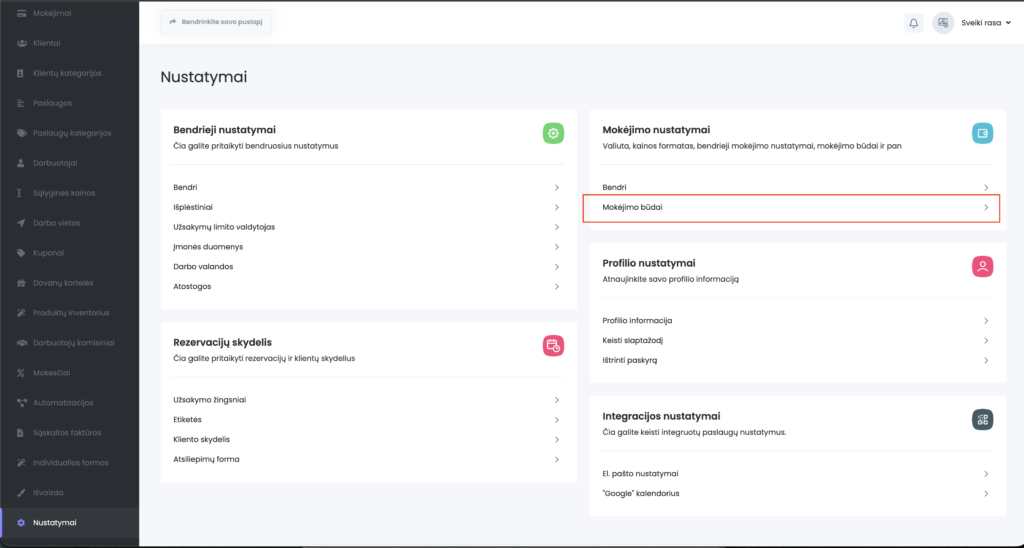Click the pink Profilio nustatymai user icon
This screenshot has width=1024, height=548.
(982, 266)
